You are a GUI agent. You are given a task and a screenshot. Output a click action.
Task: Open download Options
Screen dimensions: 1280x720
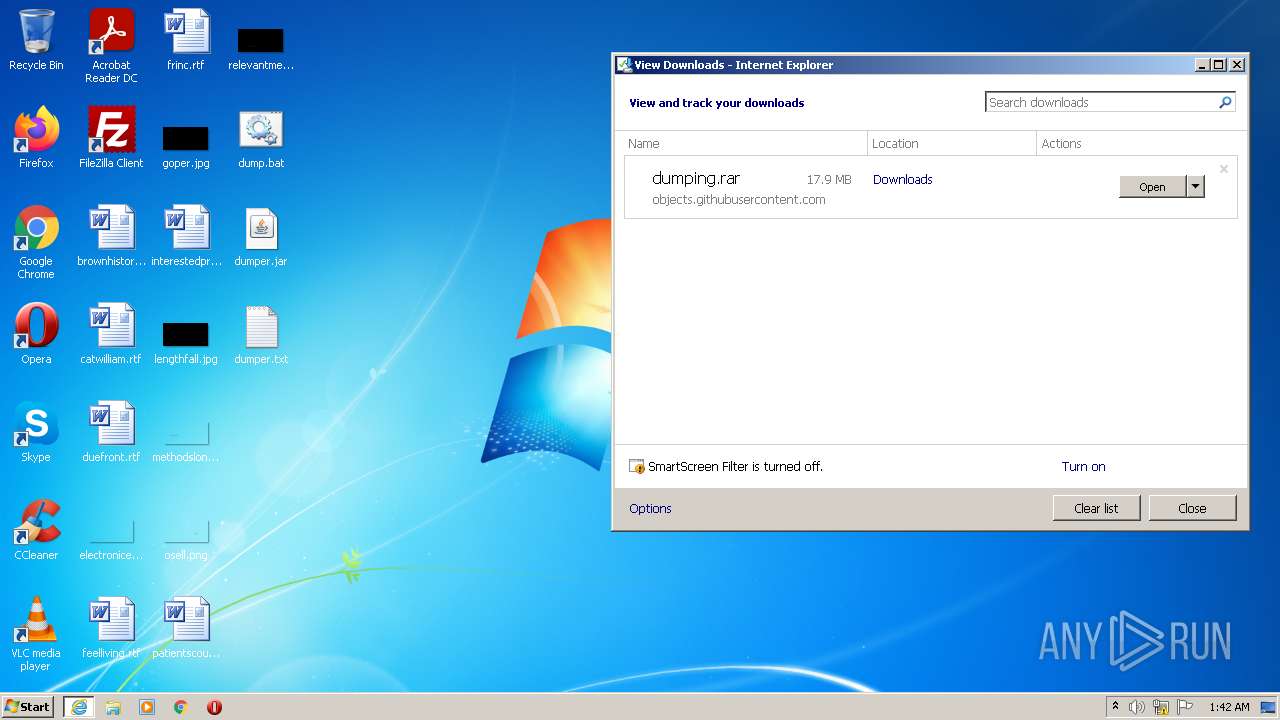click(650, 508)
